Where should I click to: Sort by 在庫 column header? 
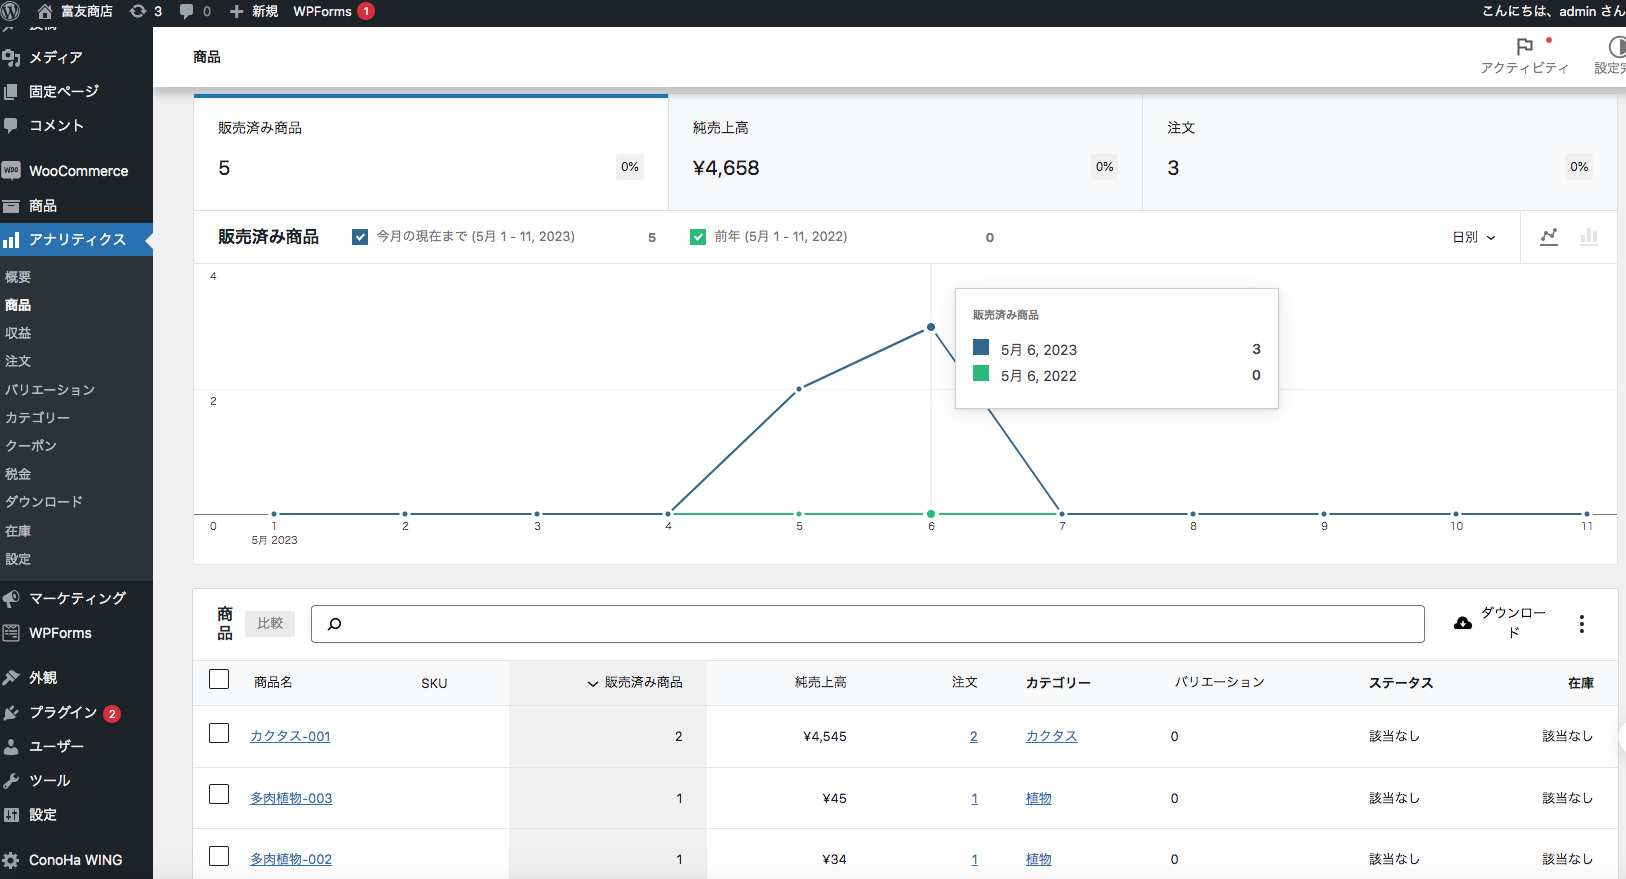(x=1580, y=683)
